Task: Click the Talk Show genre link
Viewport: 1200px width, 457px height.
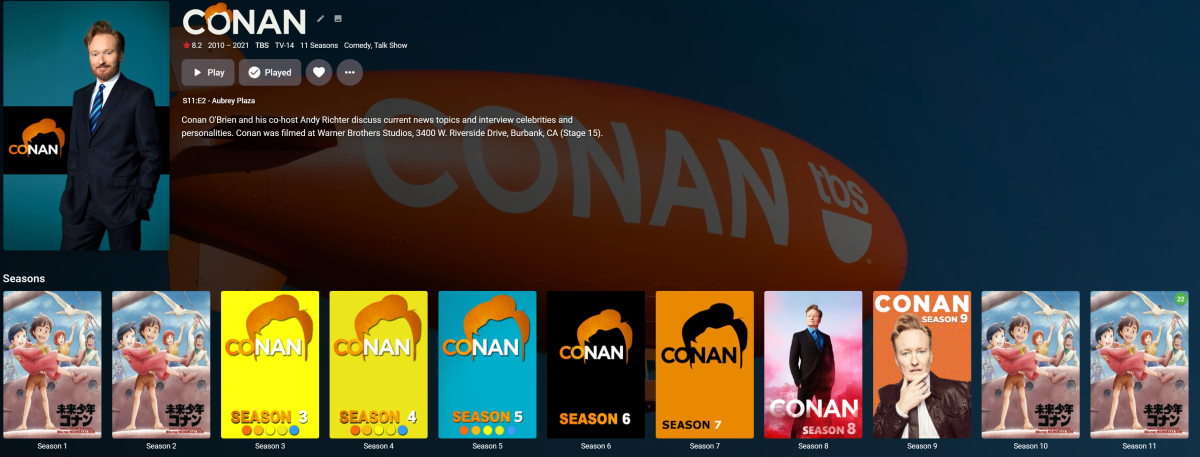Action: pyautogui.click(x=390, y=45)
